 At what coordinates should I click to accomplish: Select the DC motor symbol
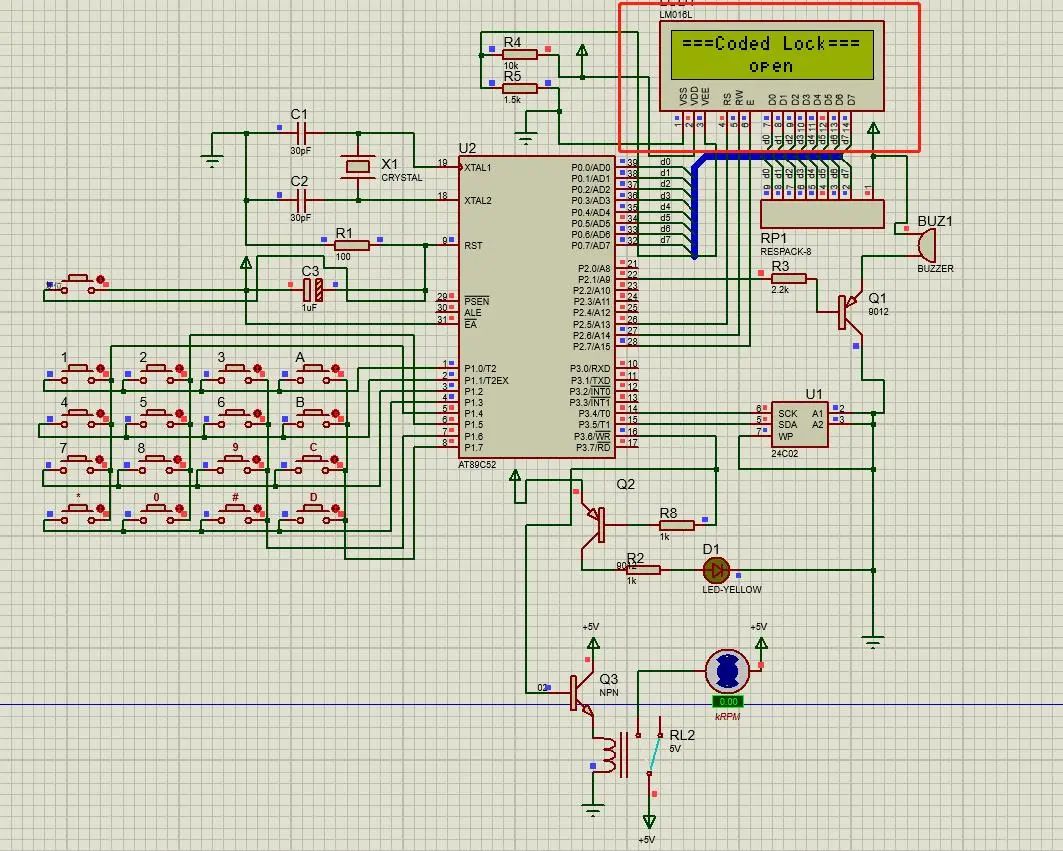tap(727, 671)
